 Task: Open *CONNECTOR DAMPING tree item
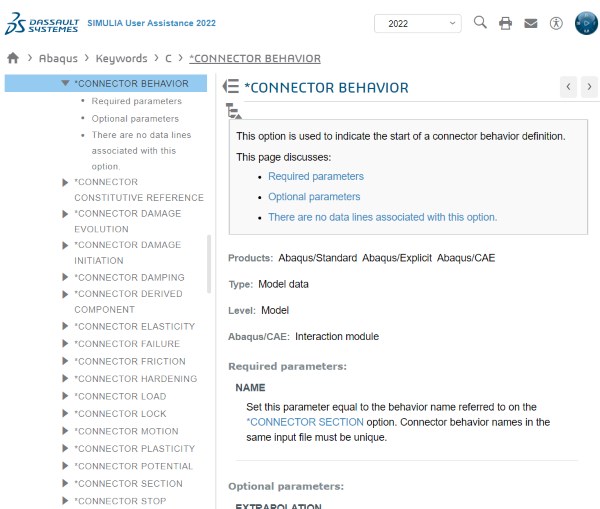pyautogui.click(x=129, y=277)
